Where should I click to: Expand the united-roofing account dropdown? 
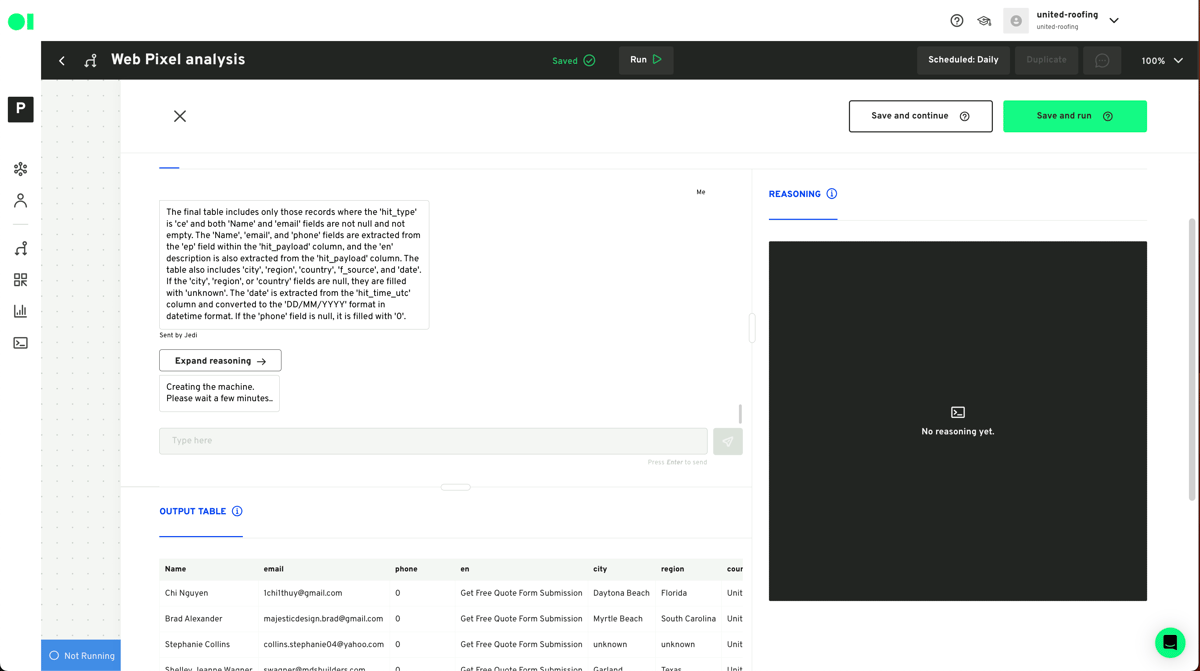[1114, 21]
